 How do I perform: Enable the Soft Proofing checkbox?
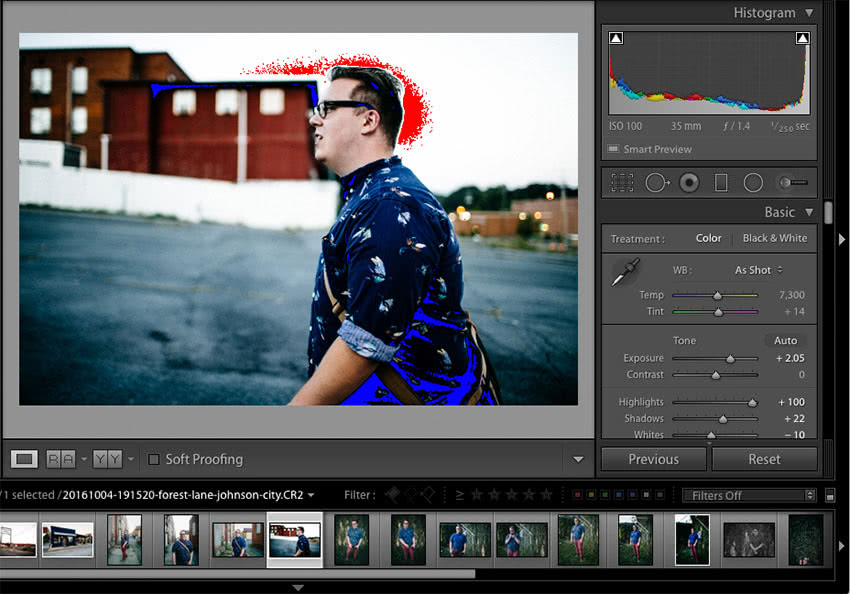click(154, 460)
